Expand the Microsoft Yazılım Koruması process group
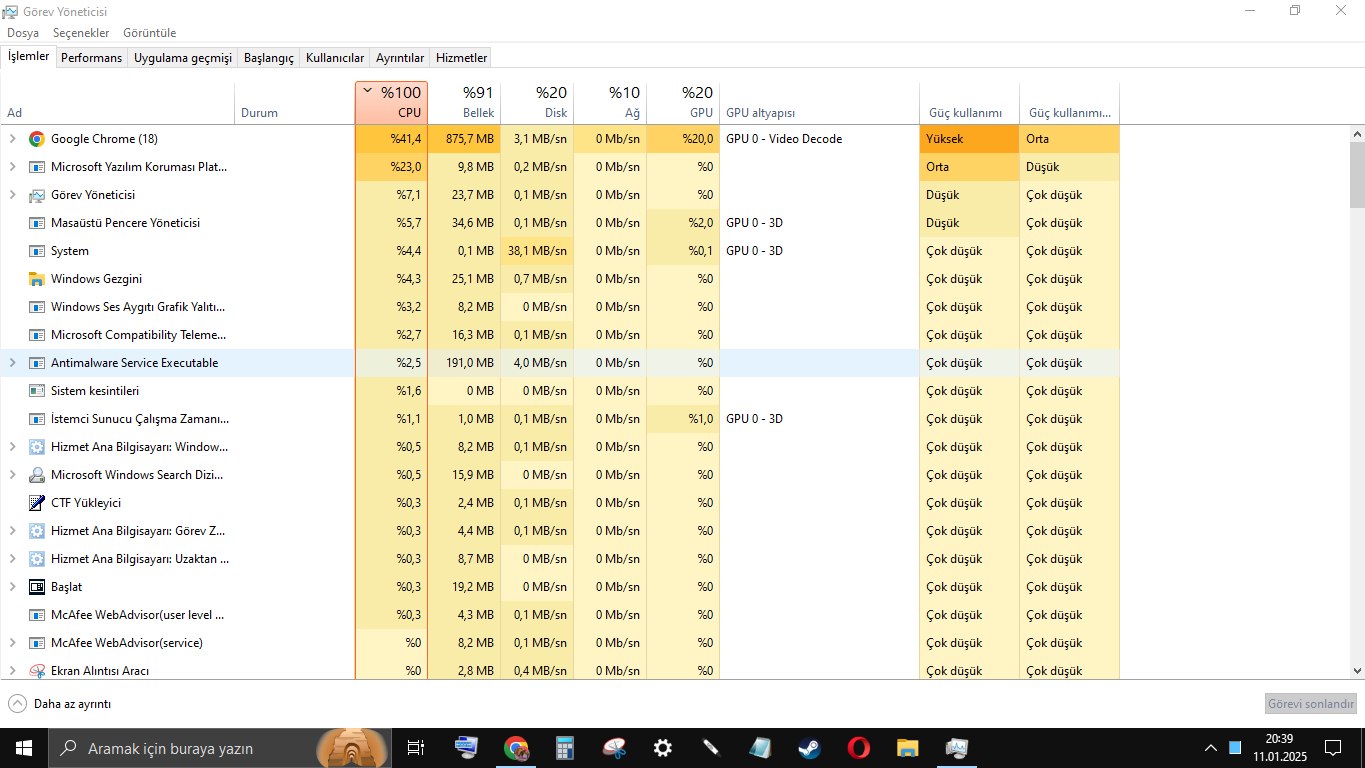Screen dimensions: 1365x768 tap(13, 167)
